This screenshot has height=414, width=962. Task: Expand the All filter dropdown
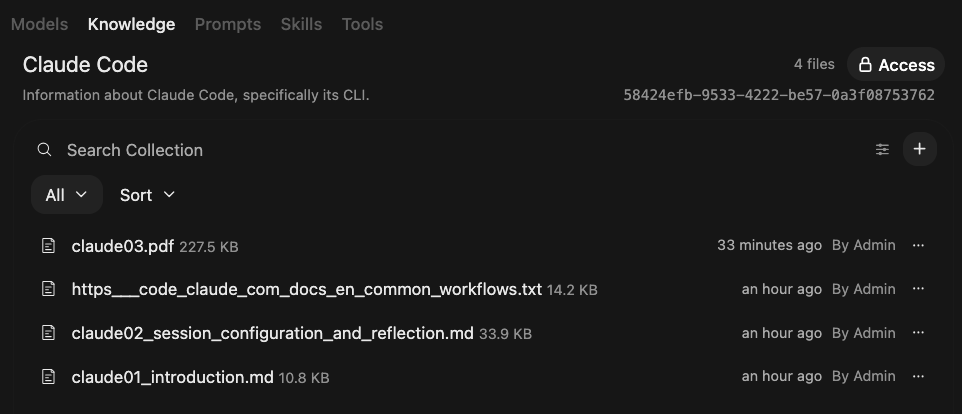tap(66, 195)
